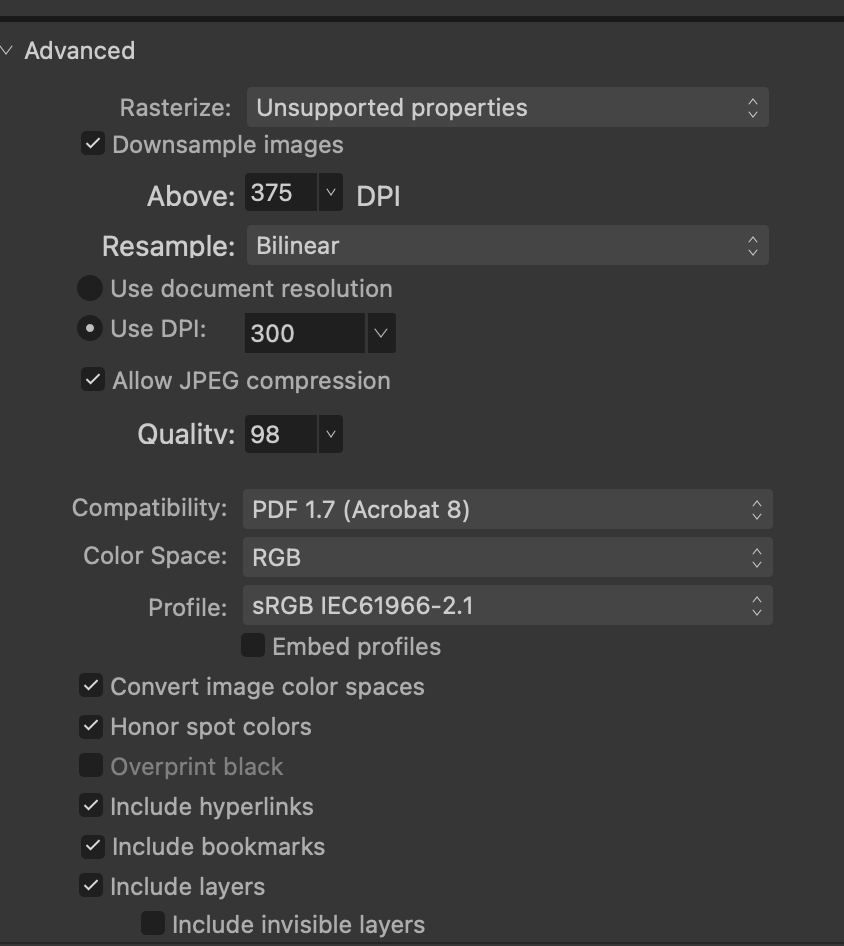Select Use document resolution radio
This screenshot has height=946, width=844.
[x=90, y=288]
